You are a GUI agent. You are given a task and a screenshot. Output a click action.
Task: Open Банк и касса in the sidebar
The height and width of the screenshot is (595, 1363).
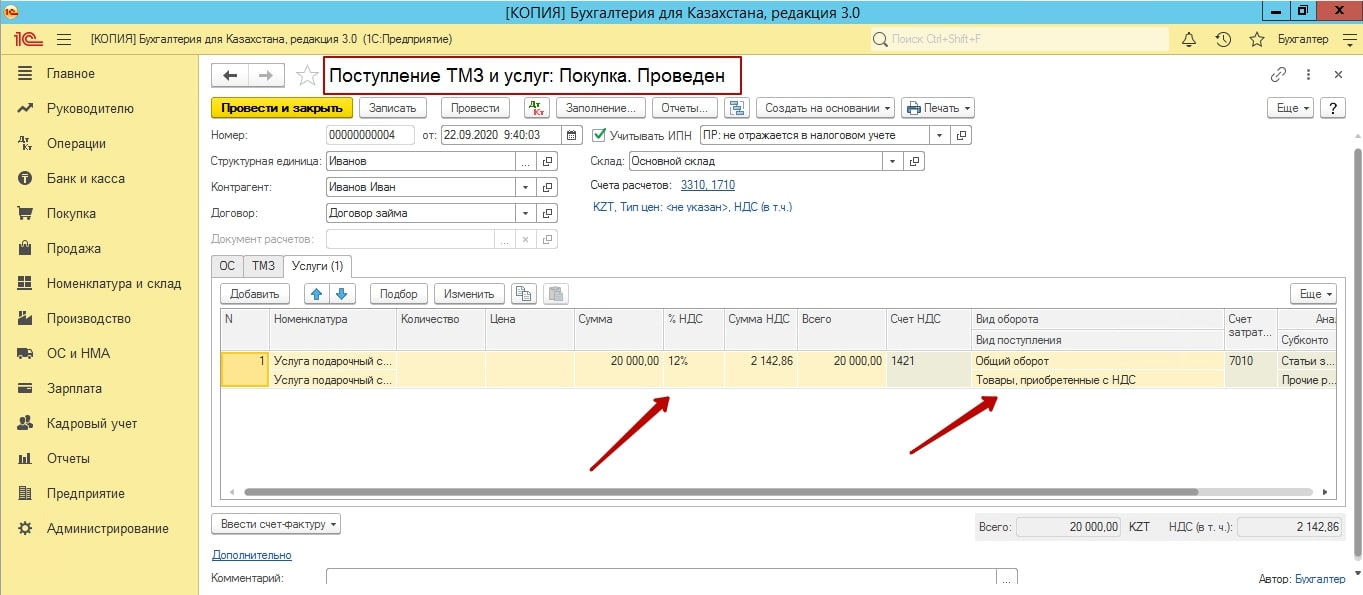85,178
